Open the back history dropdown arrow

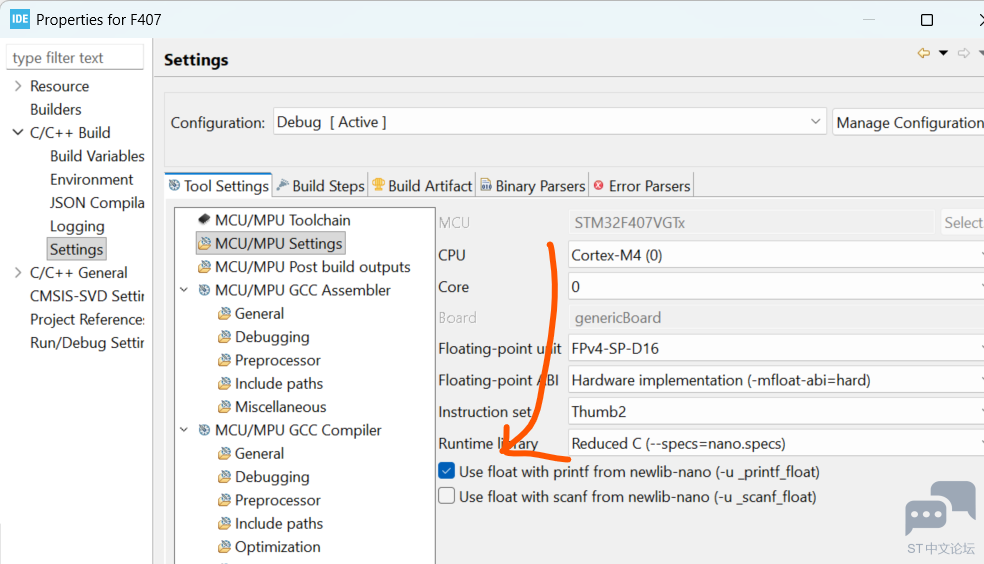click(x=943, y=53)
